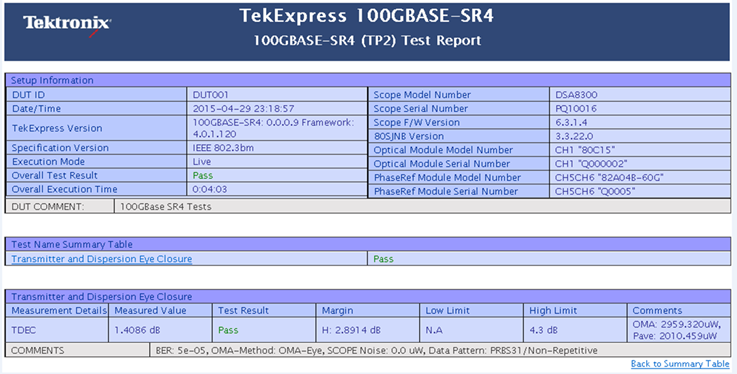Click the 100GBASE-SR4 (TP2) Test Report subtitle
Viewport: 737px width, 374px height.
(367, 41)
